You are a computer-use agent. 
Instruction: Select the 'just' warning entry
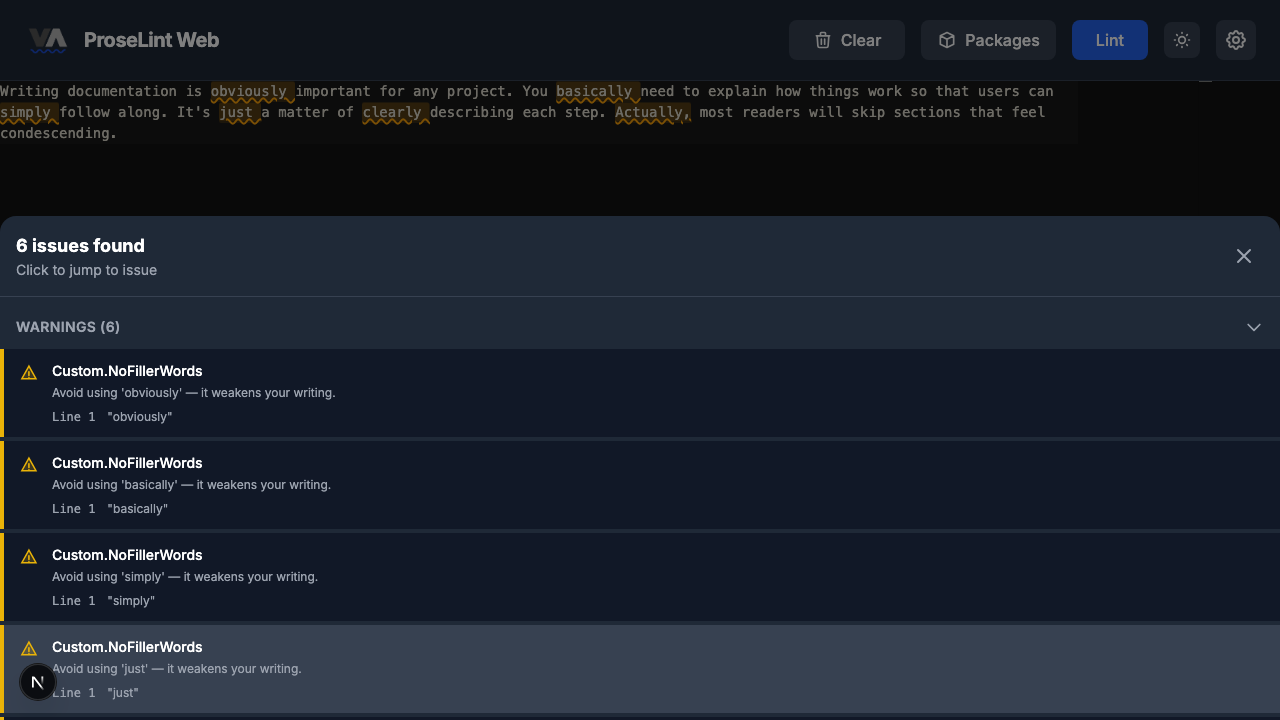[640, 669]
